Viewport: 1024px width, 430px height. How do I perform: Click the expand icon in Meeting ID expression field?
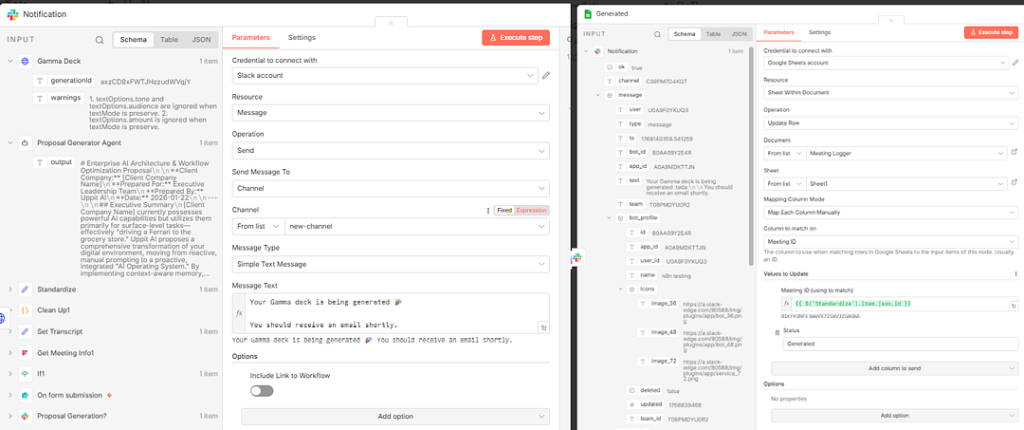pos(1012,305)
